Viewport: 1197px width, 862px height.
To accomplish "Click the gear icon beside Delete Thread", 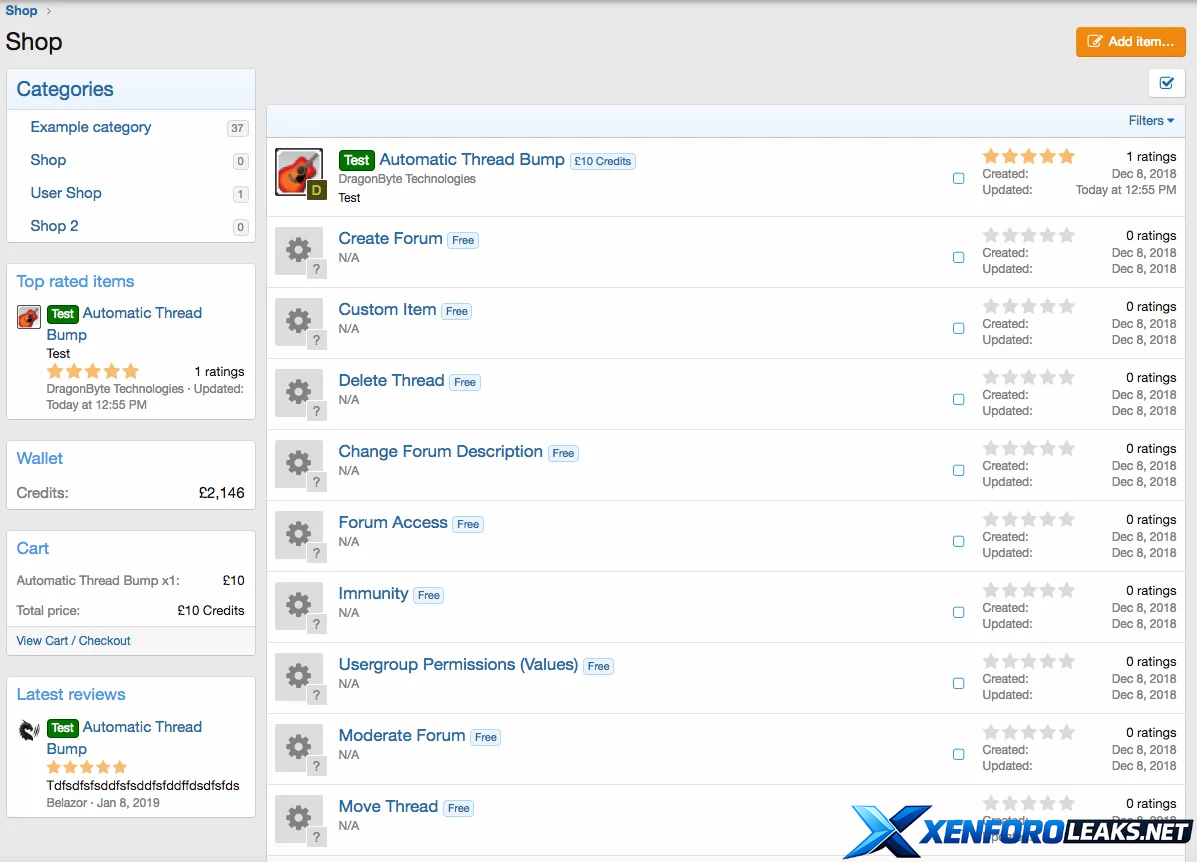I will 298,392.
